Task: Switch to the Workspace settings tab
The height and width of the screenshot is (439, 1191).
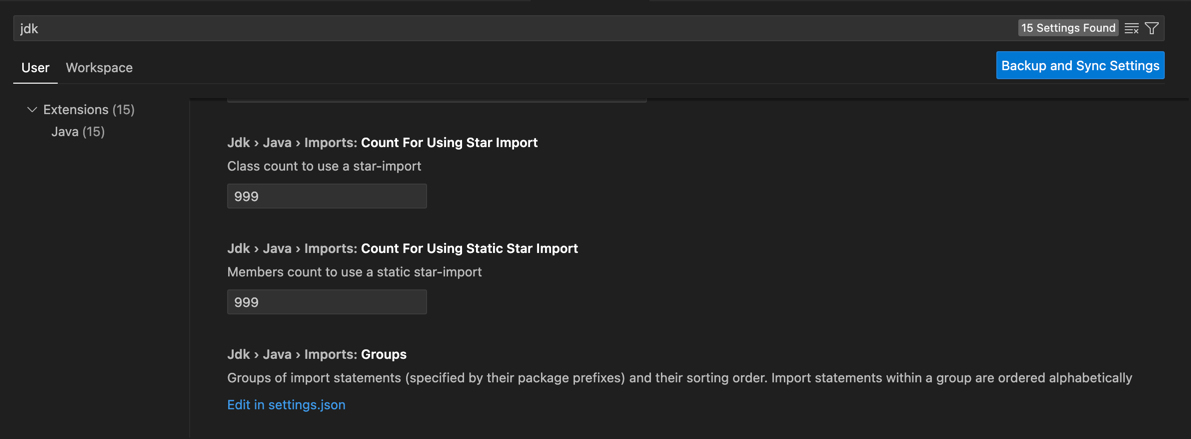Action: click(x=99, y=68)
